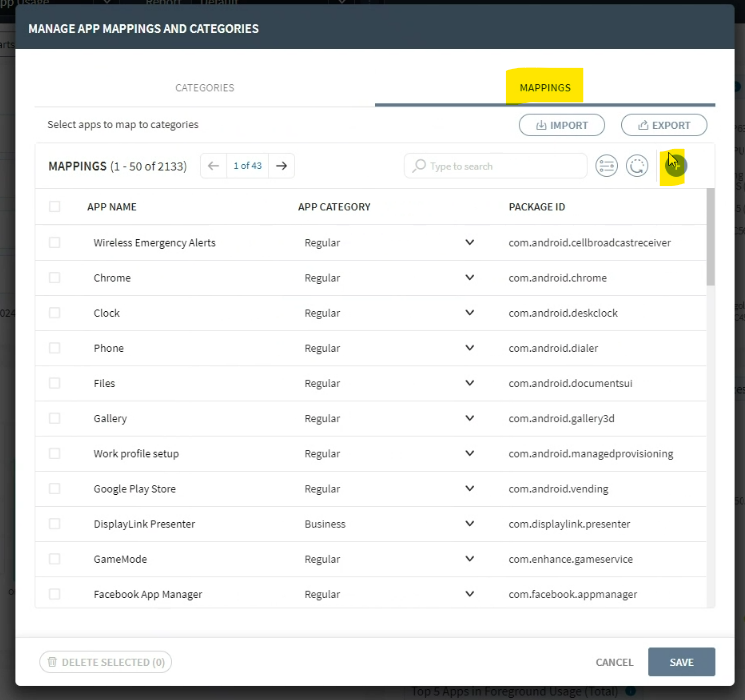Click the add mapping plus icon
Image resolution: width=745 pixels, height=700 pixels.
tap(676, 166)
